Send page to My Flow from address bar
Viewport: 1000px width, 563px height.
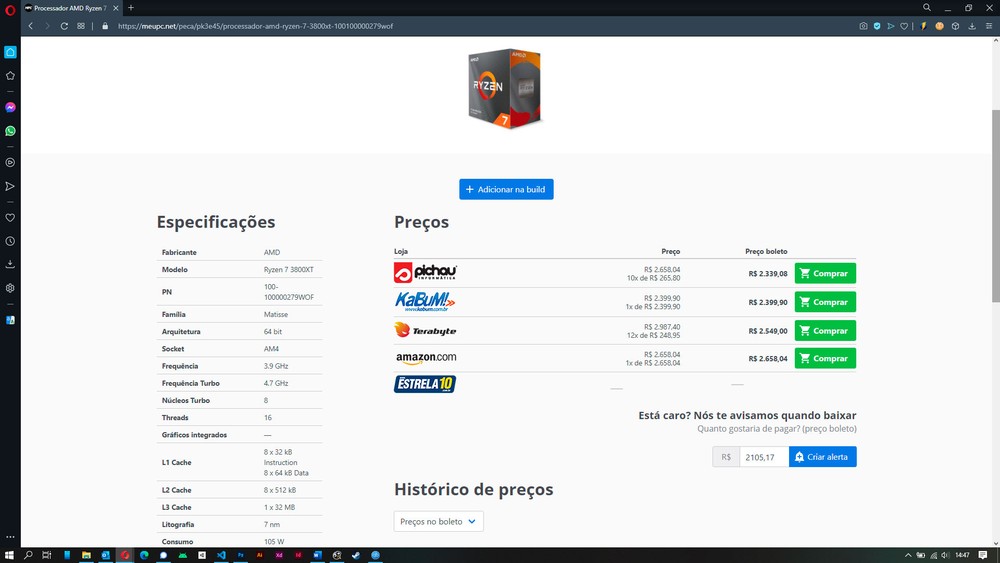[x=891, y=26]
